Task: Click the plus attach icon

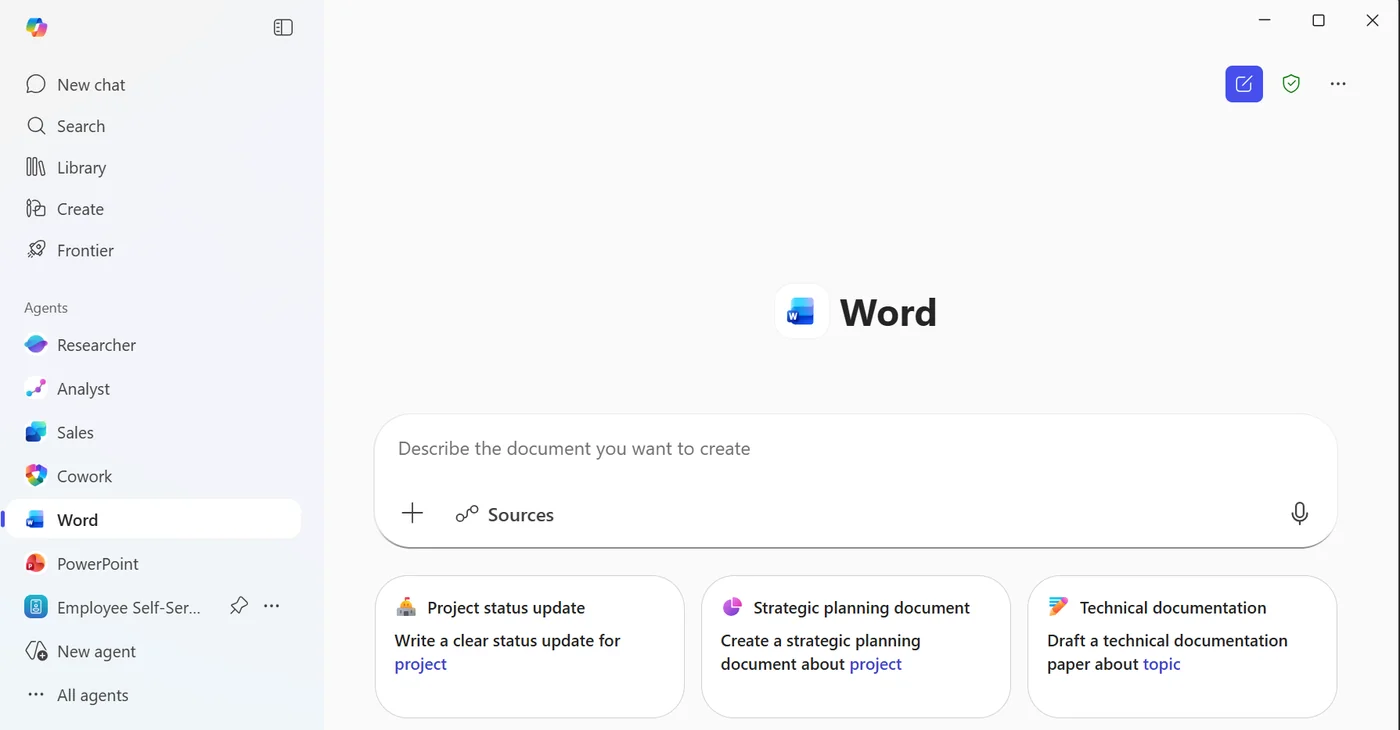Action: (x=412, y=514)
